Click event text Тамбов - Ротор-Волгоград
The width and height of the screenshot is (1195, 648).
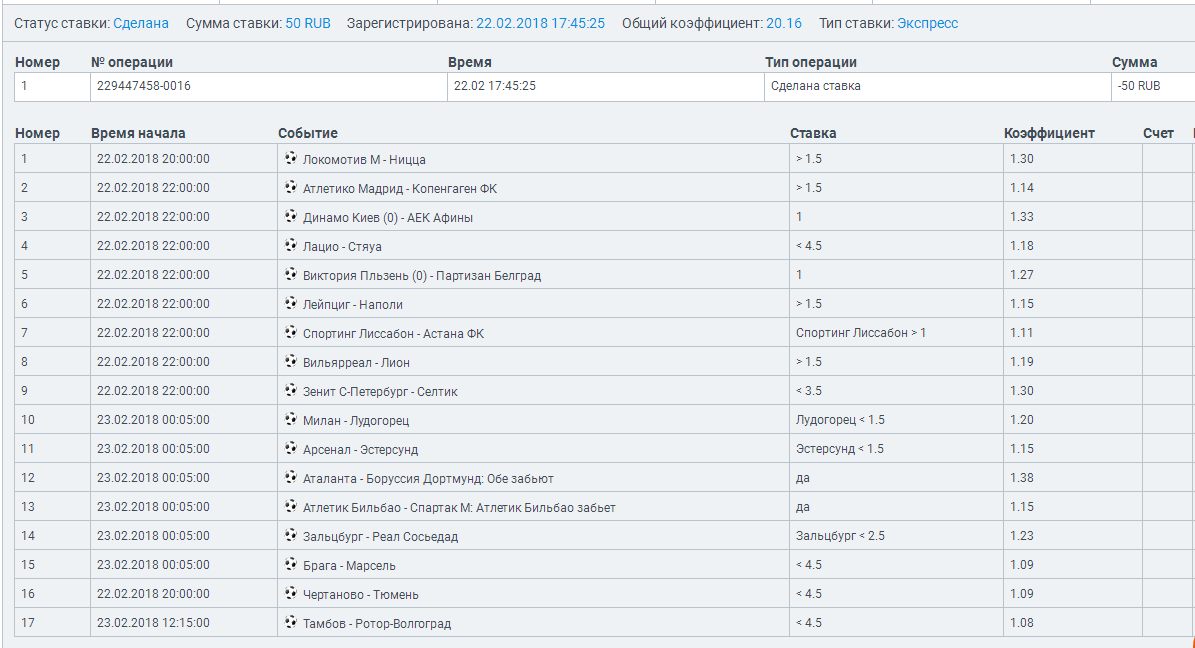click(377, 624)
